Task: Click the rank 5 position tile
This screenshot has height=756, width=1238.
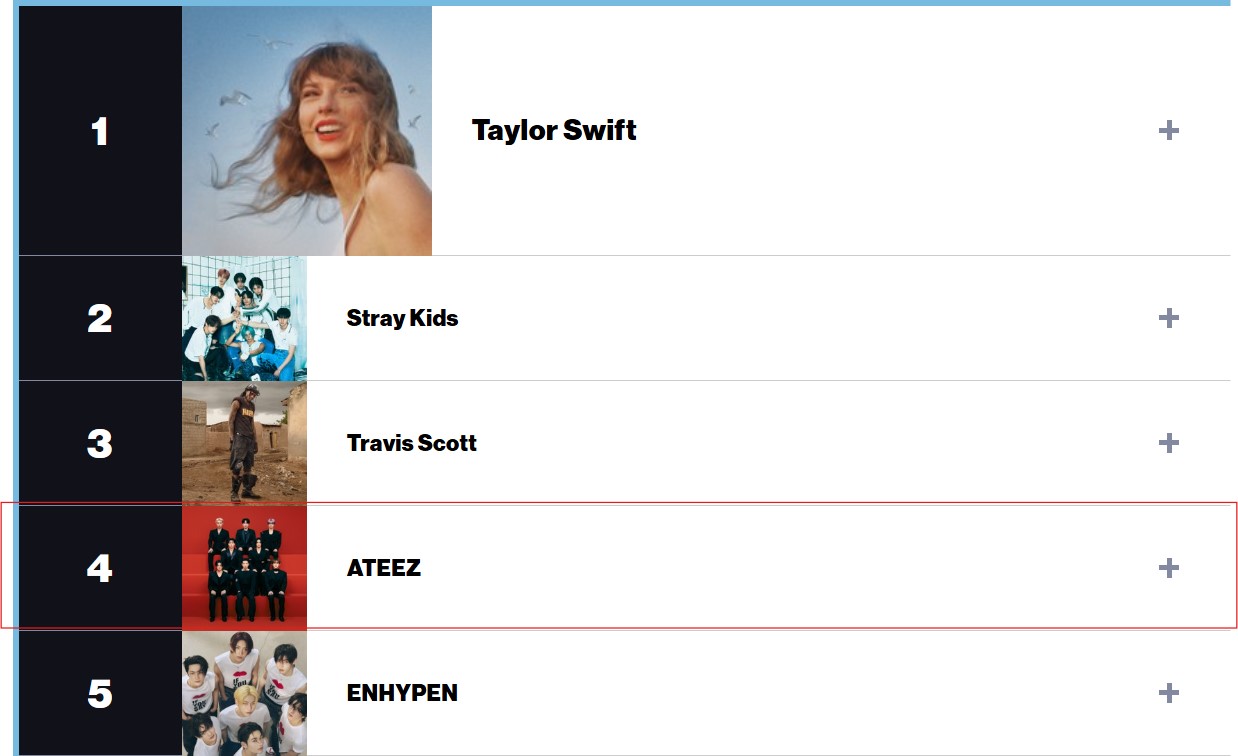Action: click(100, 693)
